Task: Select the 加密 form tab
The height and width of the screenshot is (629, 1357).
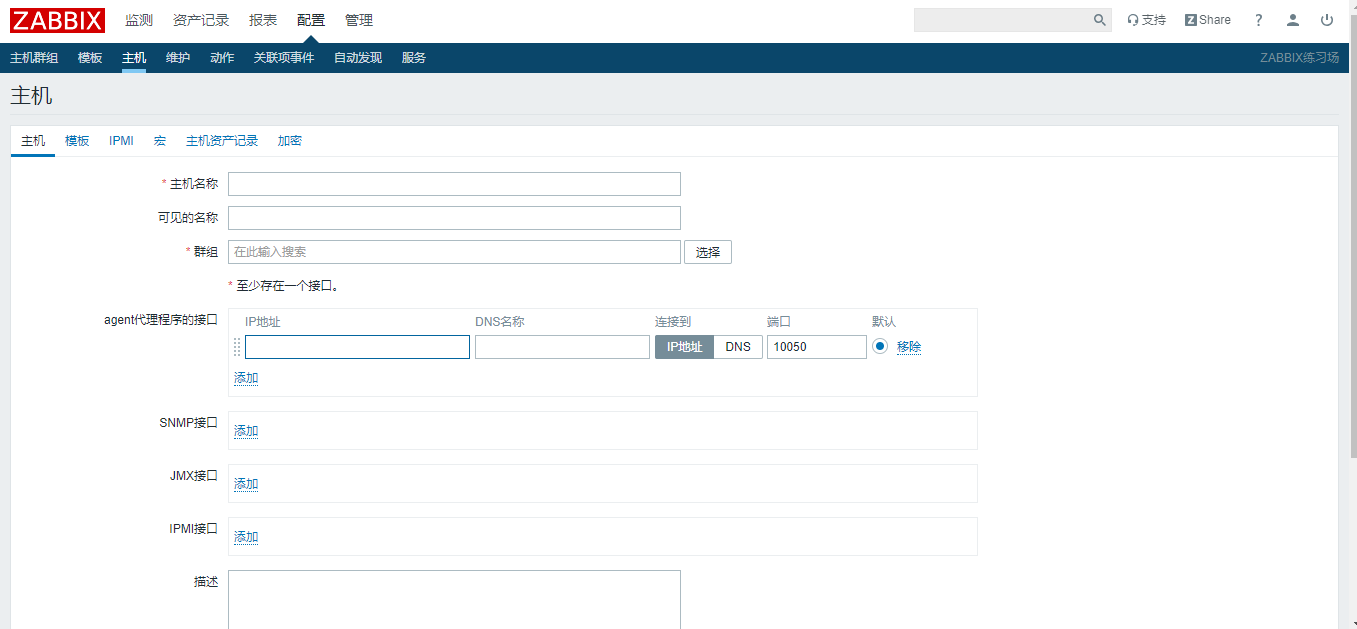Action: 290,141
